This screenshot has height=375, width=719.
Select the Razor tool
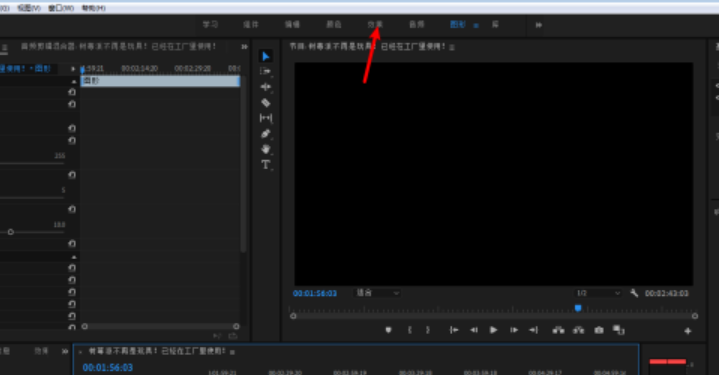pos(265,103)
